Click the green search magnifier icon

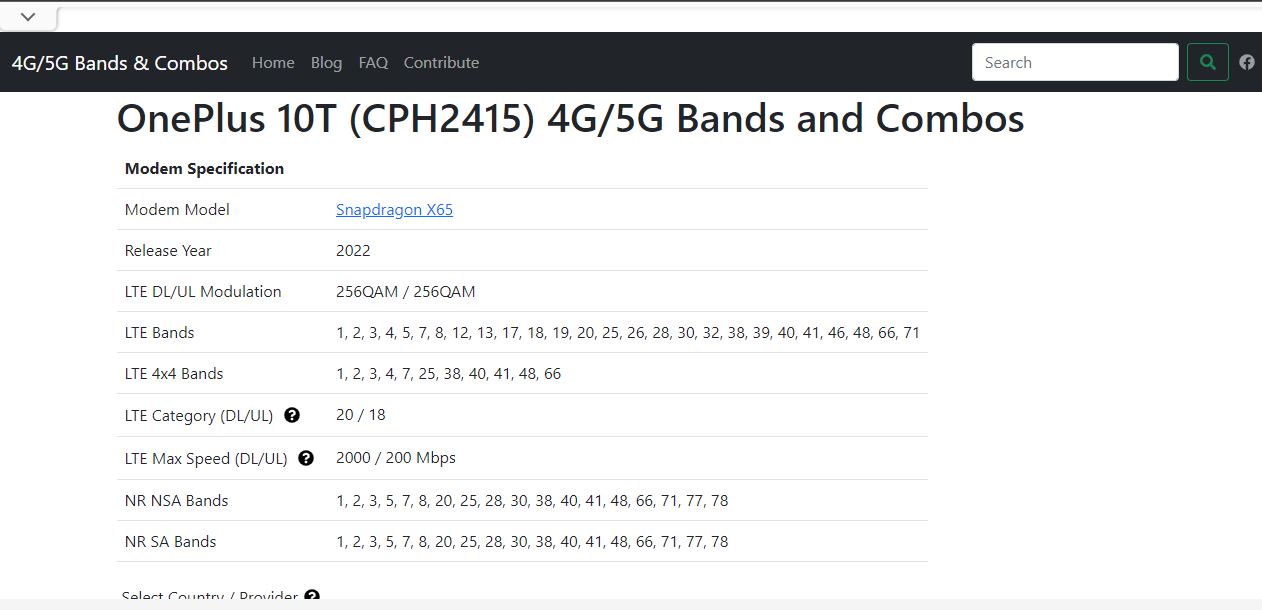[x=1207, y=61]
